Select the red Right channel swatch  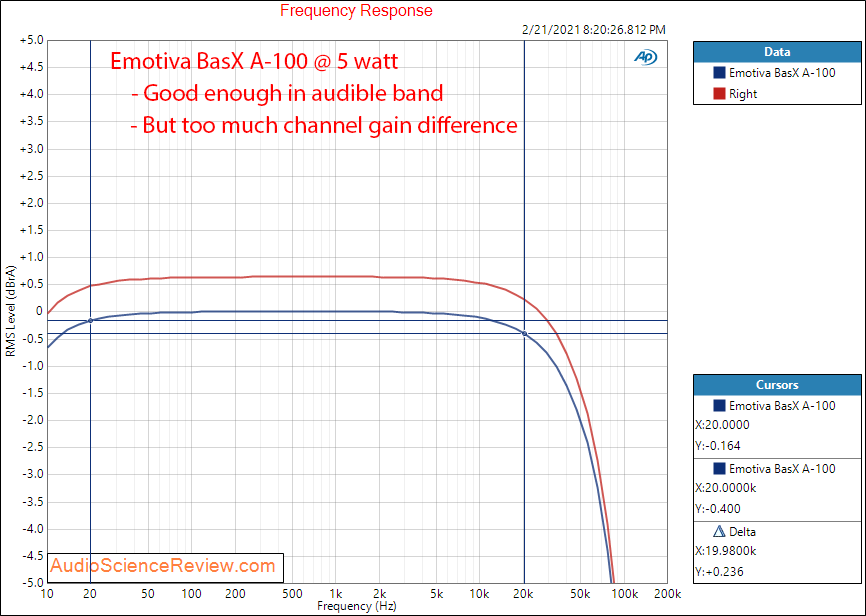719,93
